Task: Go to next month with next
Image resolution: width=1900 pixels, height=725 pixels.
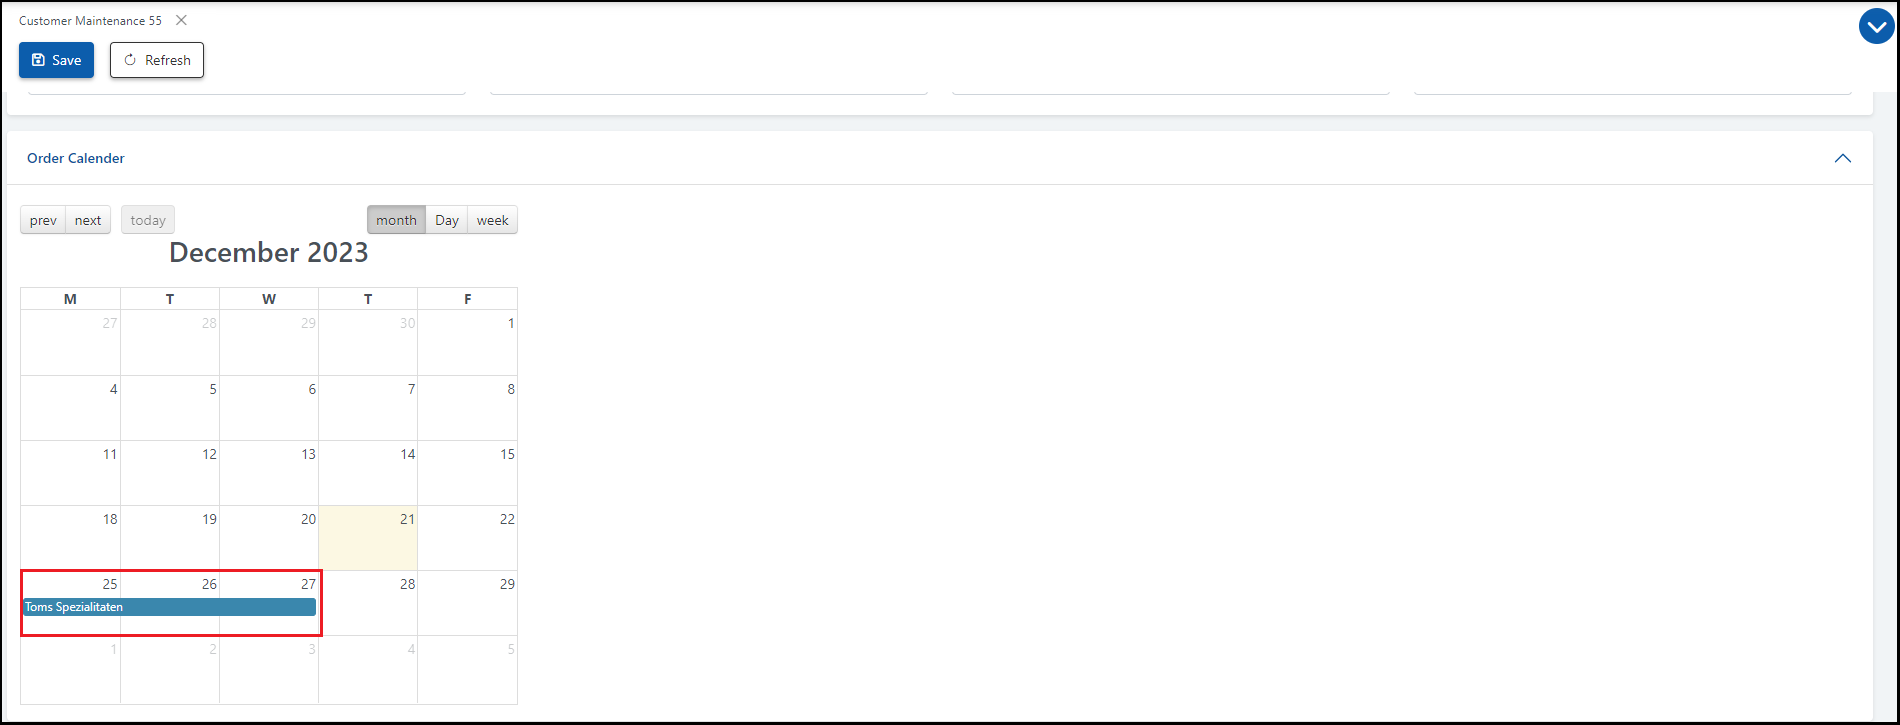Action: tap(88, 220)
